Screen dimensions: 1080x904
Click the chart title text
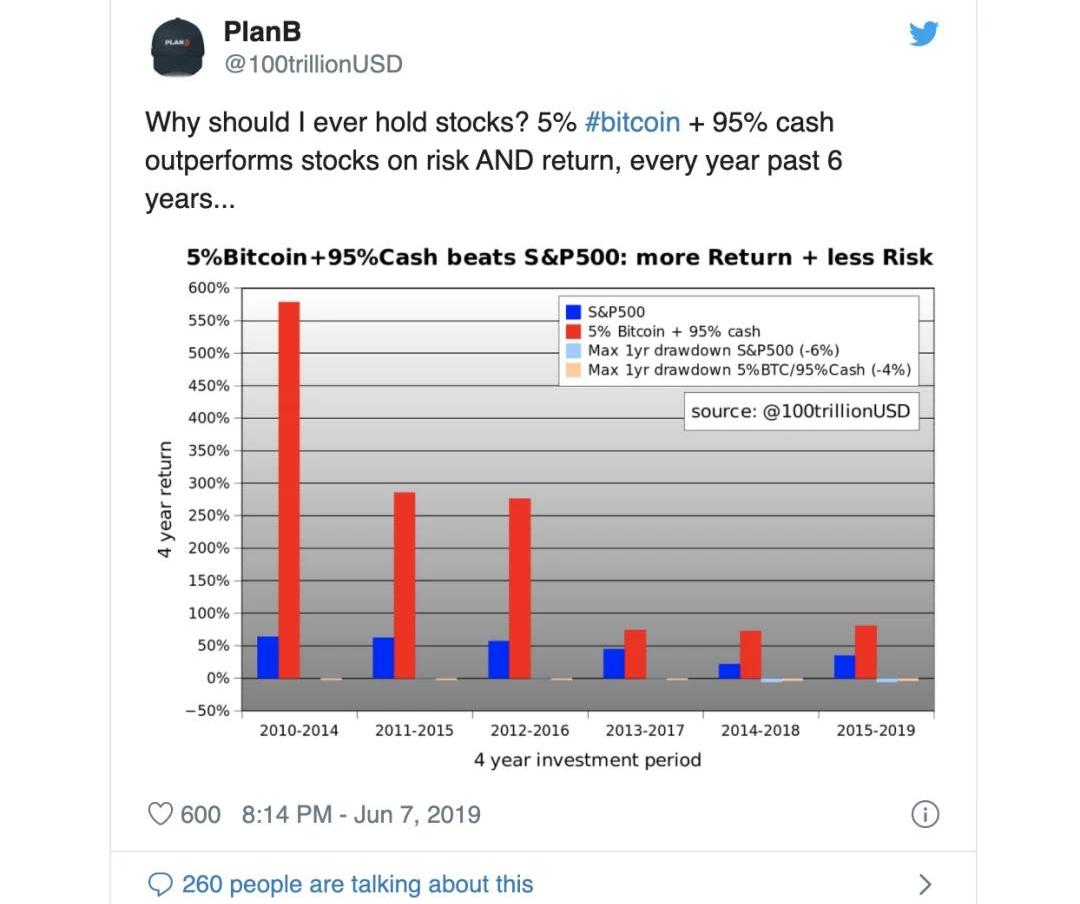click(x=559, y=257)
